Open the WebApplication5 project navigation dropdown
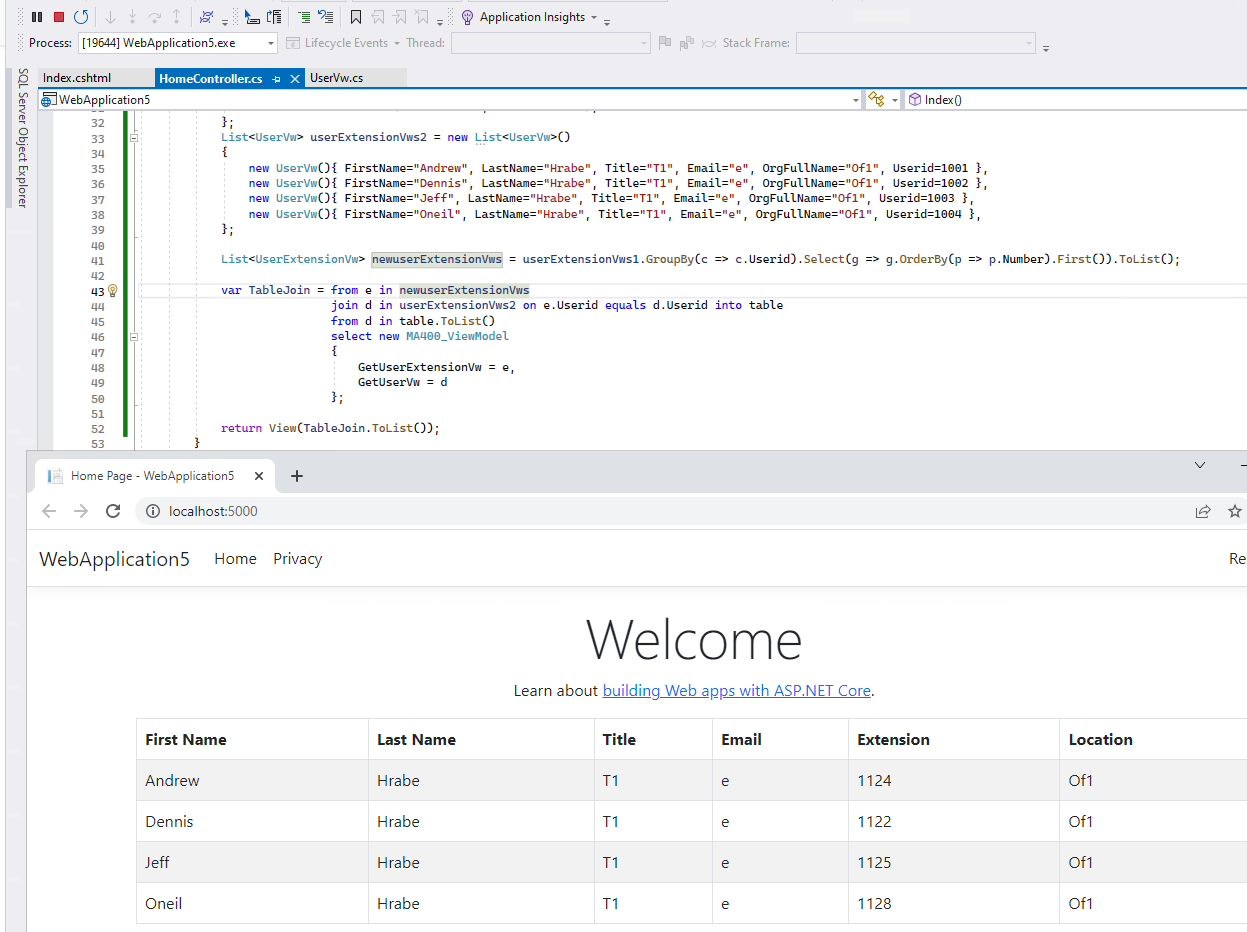 pyautogui.click(x=856, y=100)
